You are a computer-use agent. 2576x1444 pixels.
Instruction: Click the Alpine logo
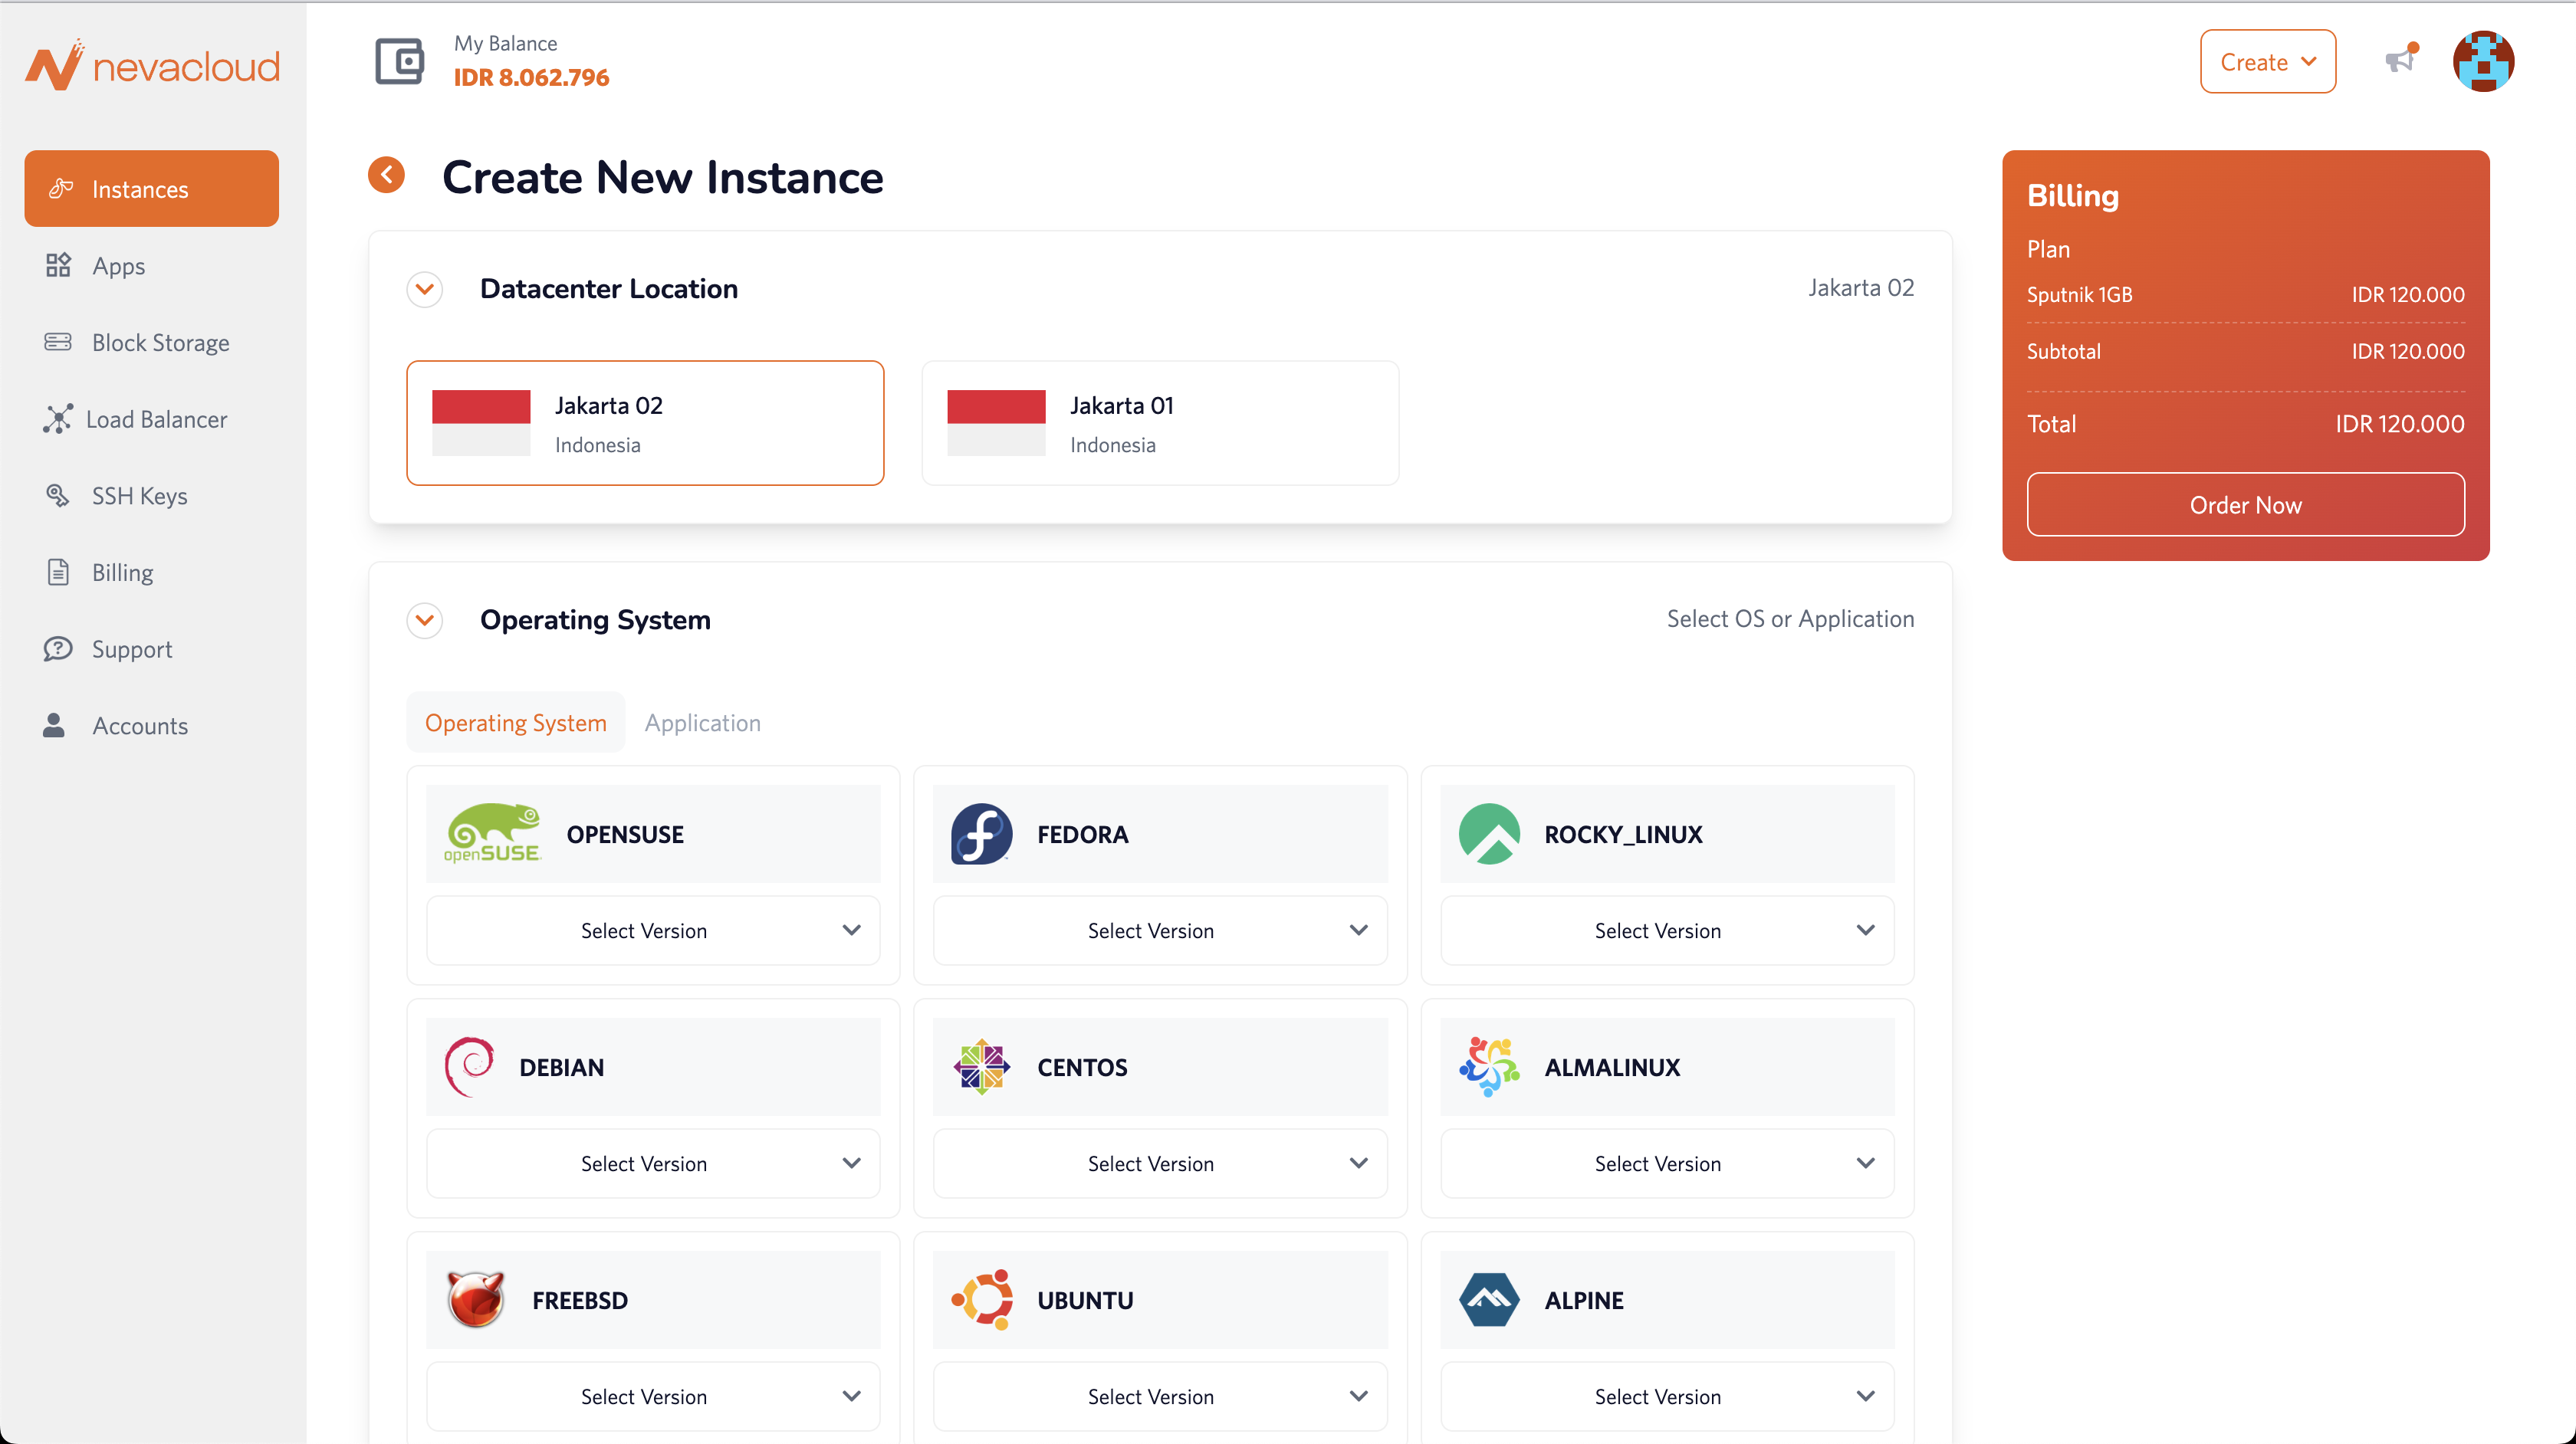pos(1489,1299)
